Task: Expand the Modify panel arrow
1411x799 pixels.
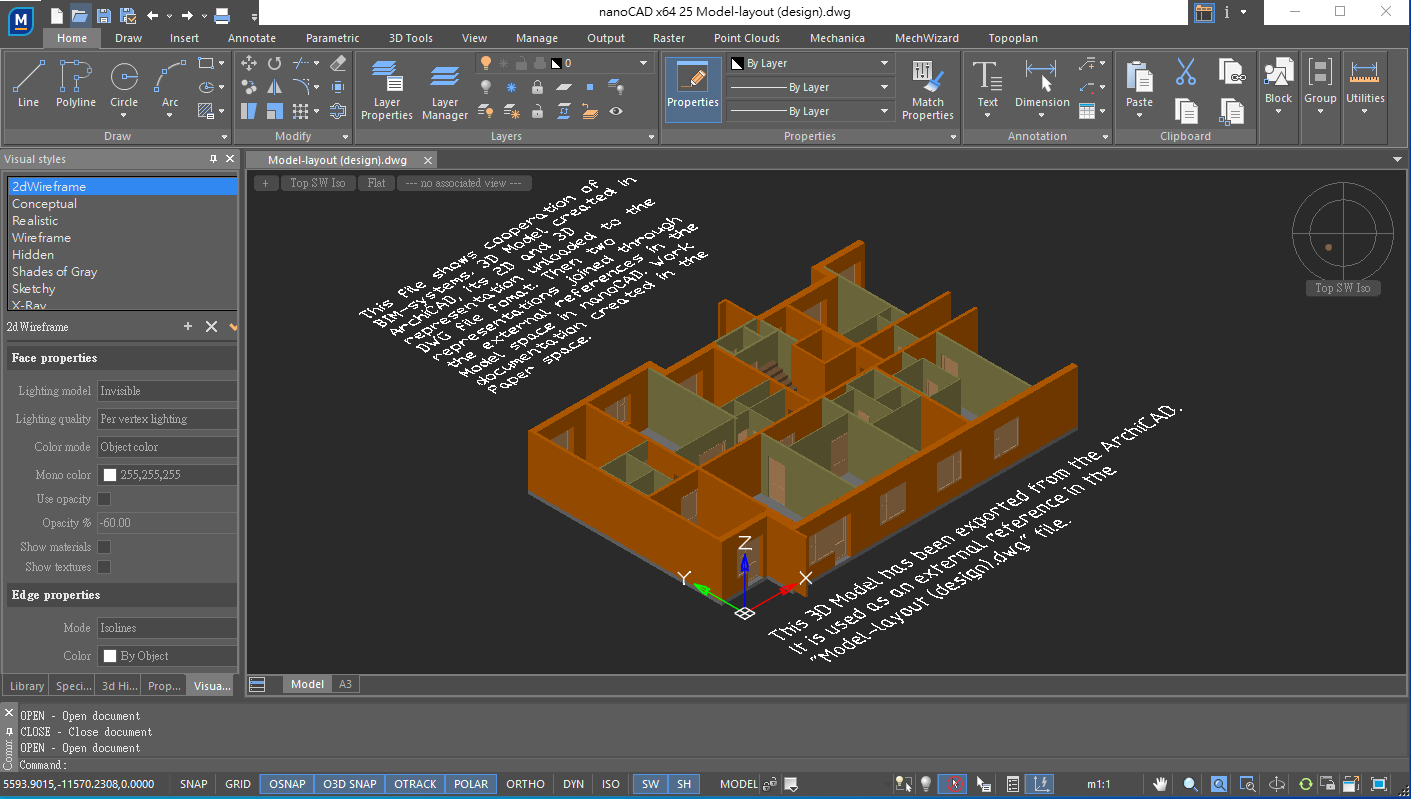Action: tap(346, 137)
